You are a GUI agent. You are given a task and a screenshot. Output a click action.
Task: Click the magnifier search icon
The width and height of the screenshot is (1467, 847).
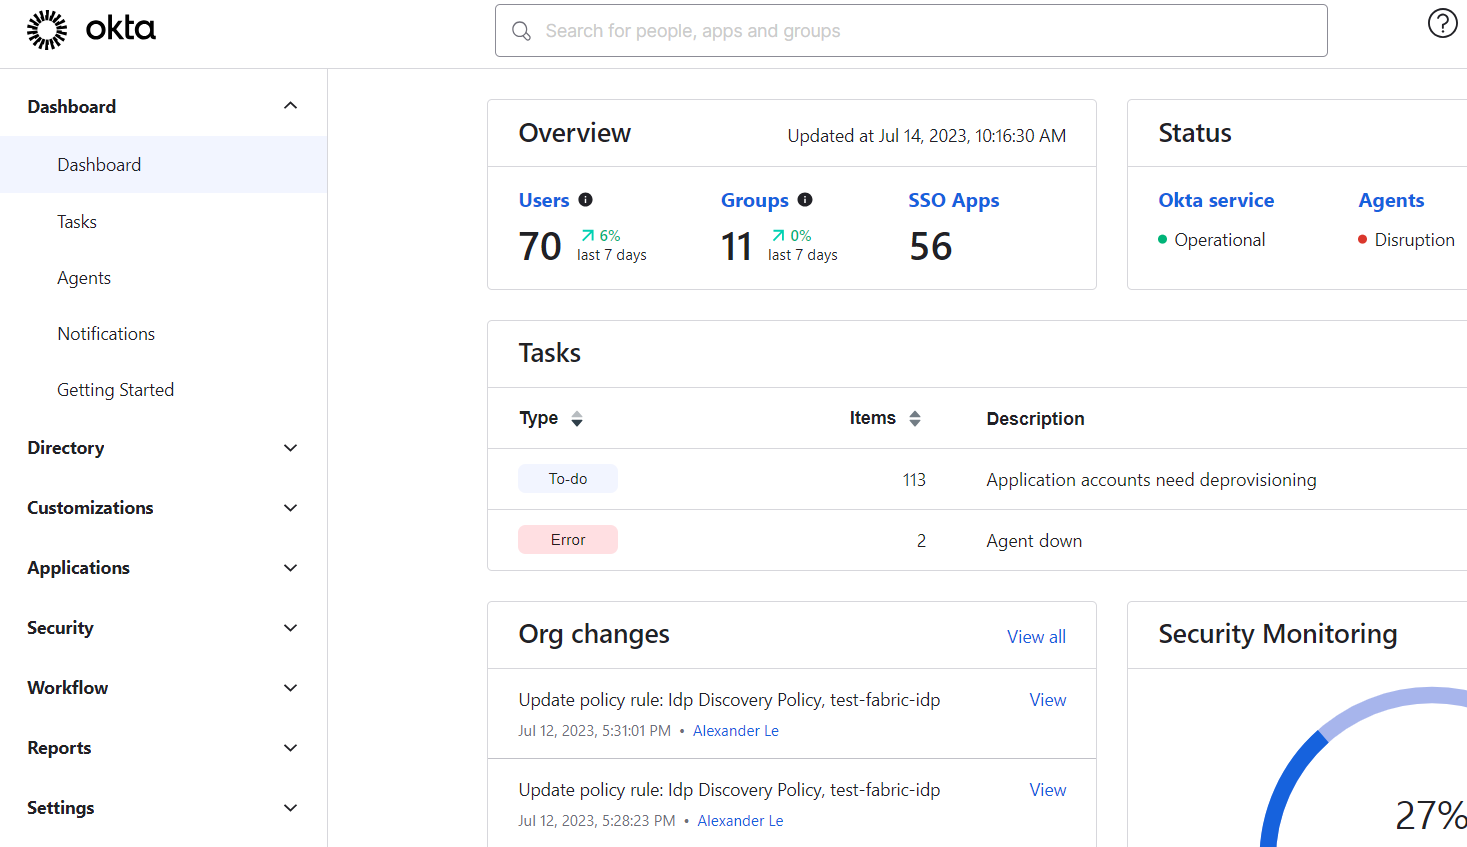click(x=521, y=31)
